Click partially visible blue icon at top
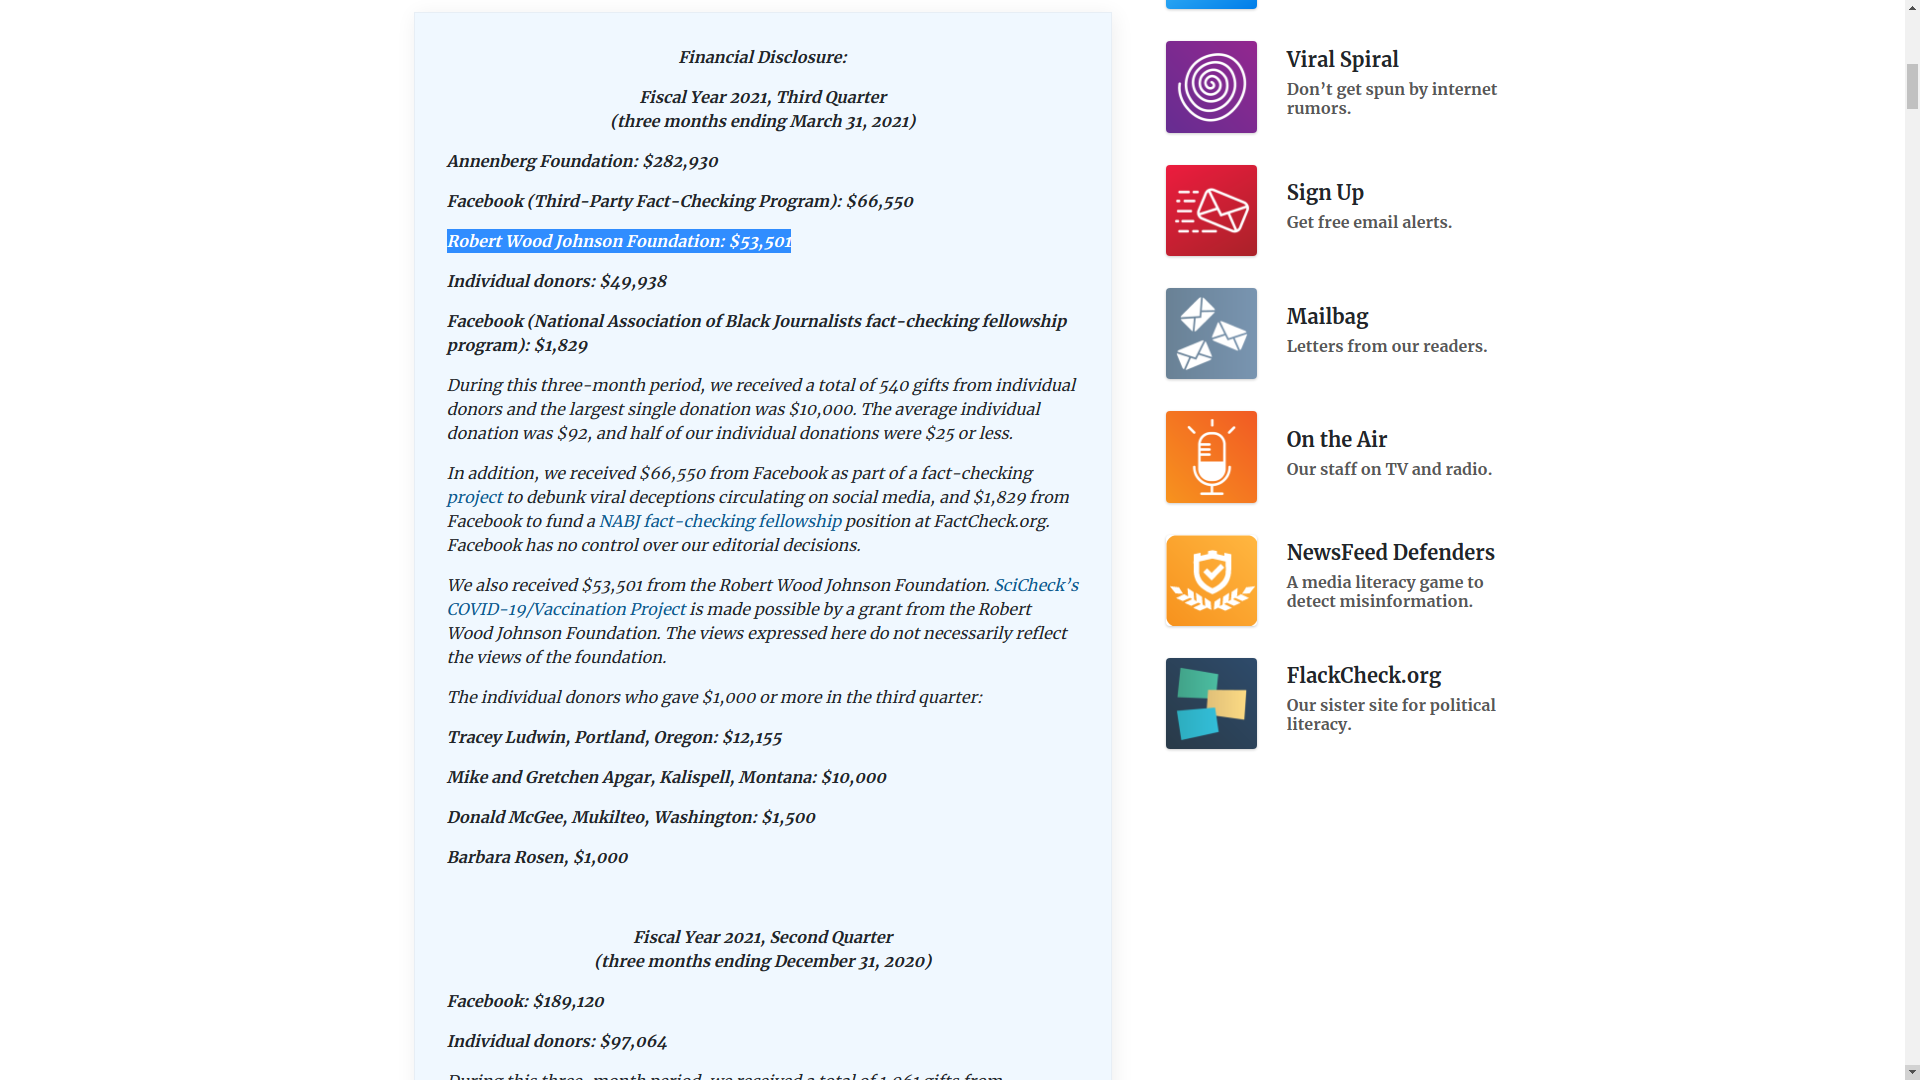 [x=1211, y=4]
